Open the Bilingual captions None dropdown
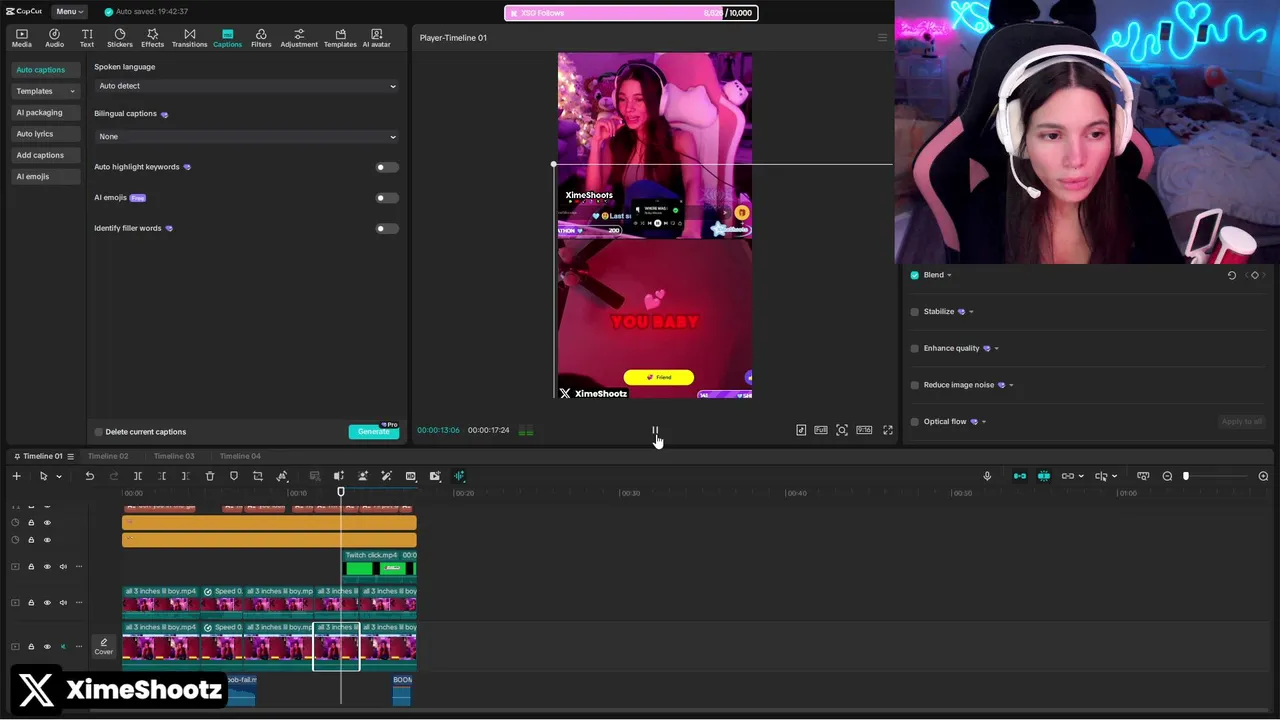Image resolution: width=1280 pixels, height=720 pixels. 247,136
